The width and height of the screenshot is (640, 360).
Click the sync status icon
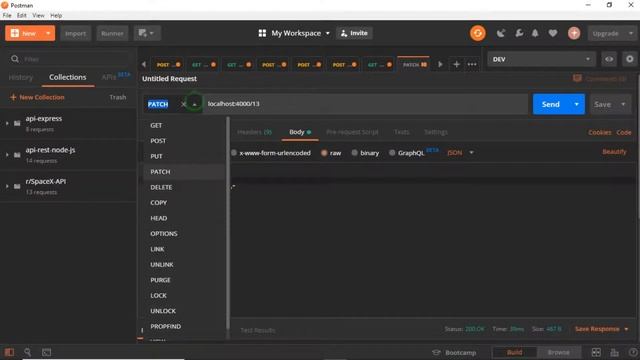[478, 33]
